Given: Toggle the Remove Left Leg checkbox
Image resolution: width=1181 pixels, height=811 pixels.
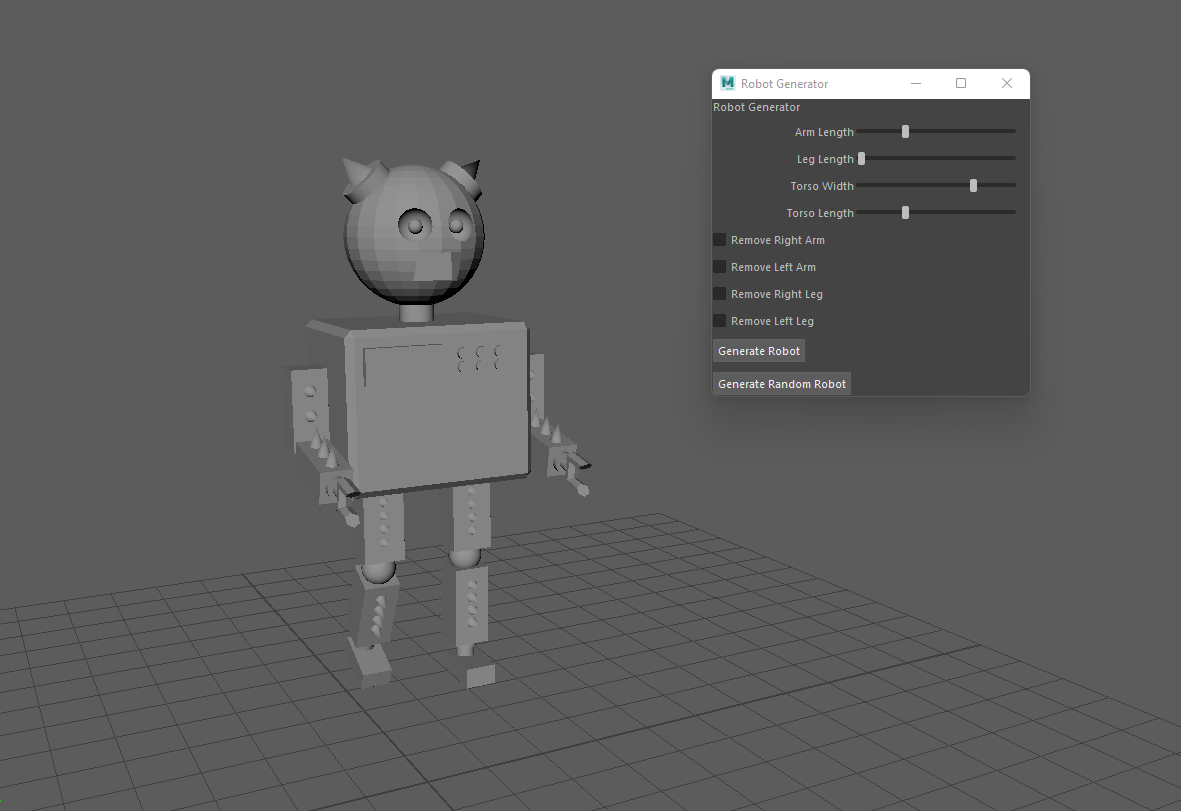Looking at the screenshot, I should pyautogui.click(x=719, y=321).
